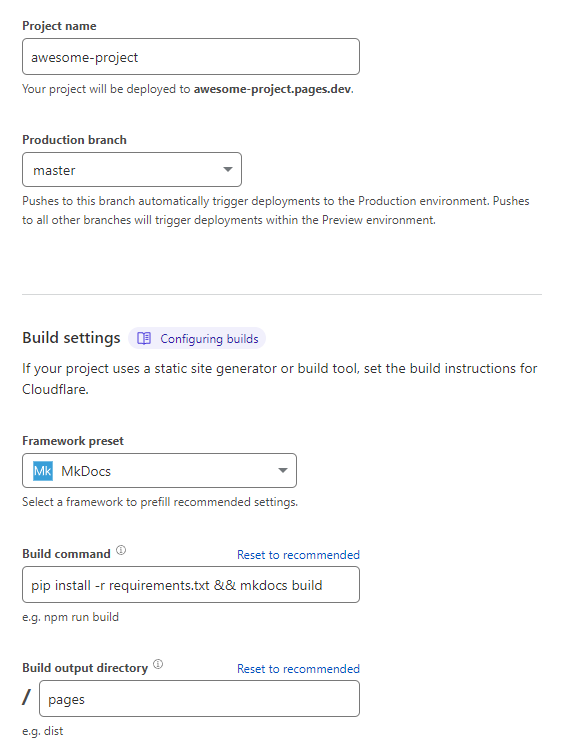The height and width of the screenshot is (755, 563).
Task: Click the caret arrow in the MkDocs preset selector
Action: tap(283, 470)
